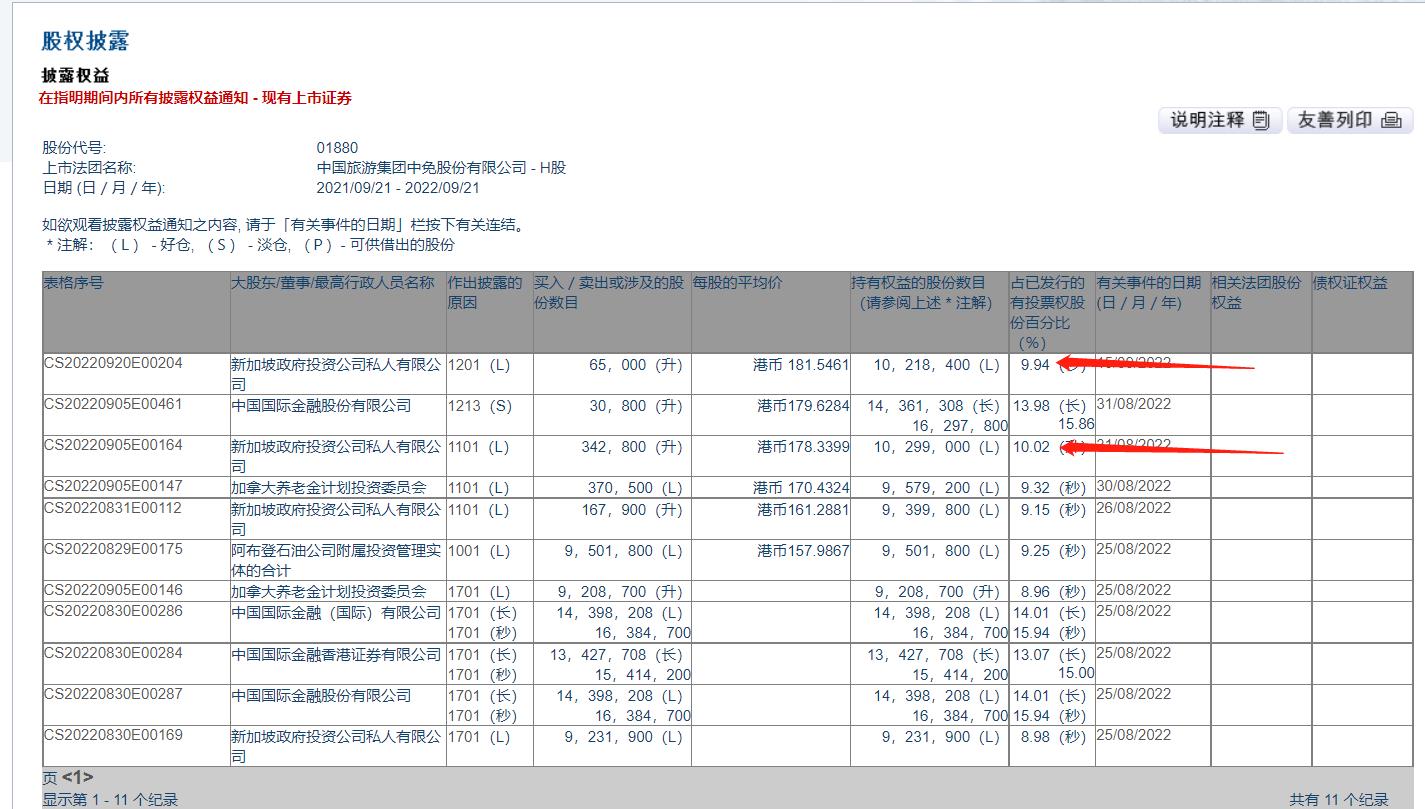Viewport: 1425px width, 809px height.
Task: Click event date 30/08/2022
Action: [x=1134, y=486]
